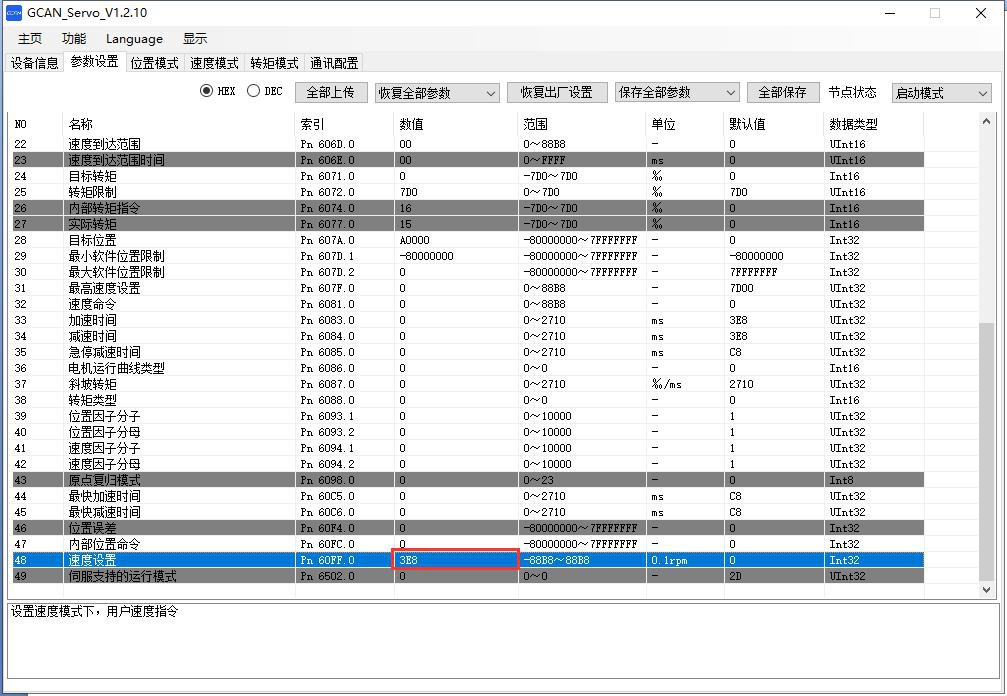Switch to the 设备信息 tab

(x=34, y=63)
